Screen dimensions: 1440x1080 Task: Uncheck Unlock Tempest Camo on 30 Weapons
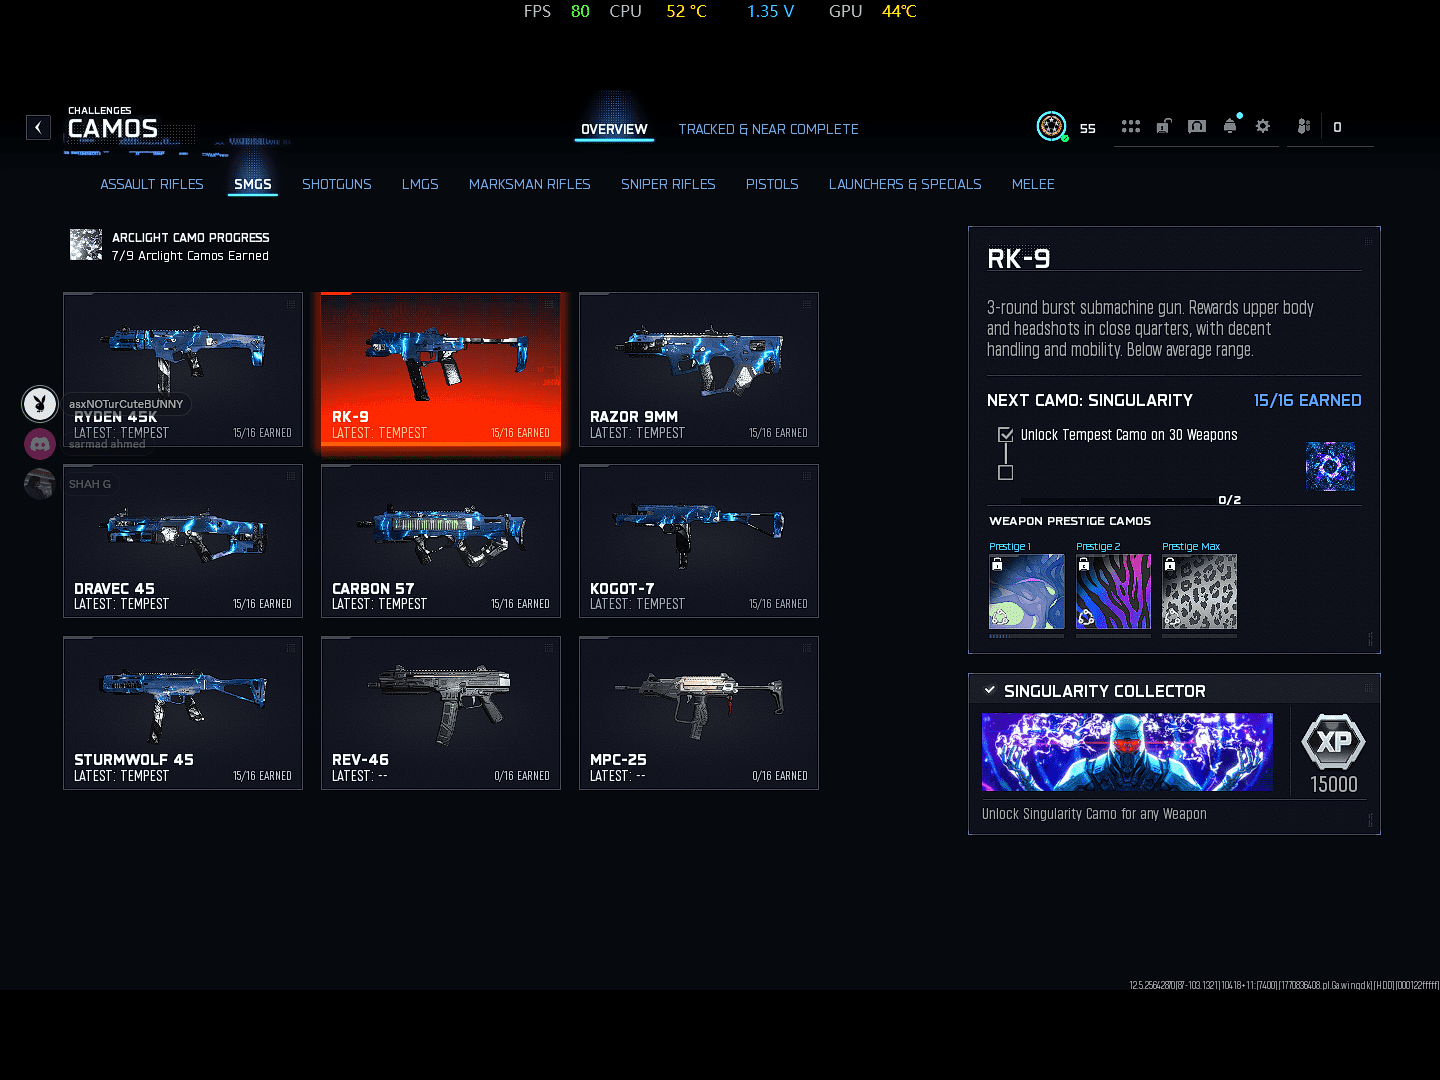pos(1005,434)
